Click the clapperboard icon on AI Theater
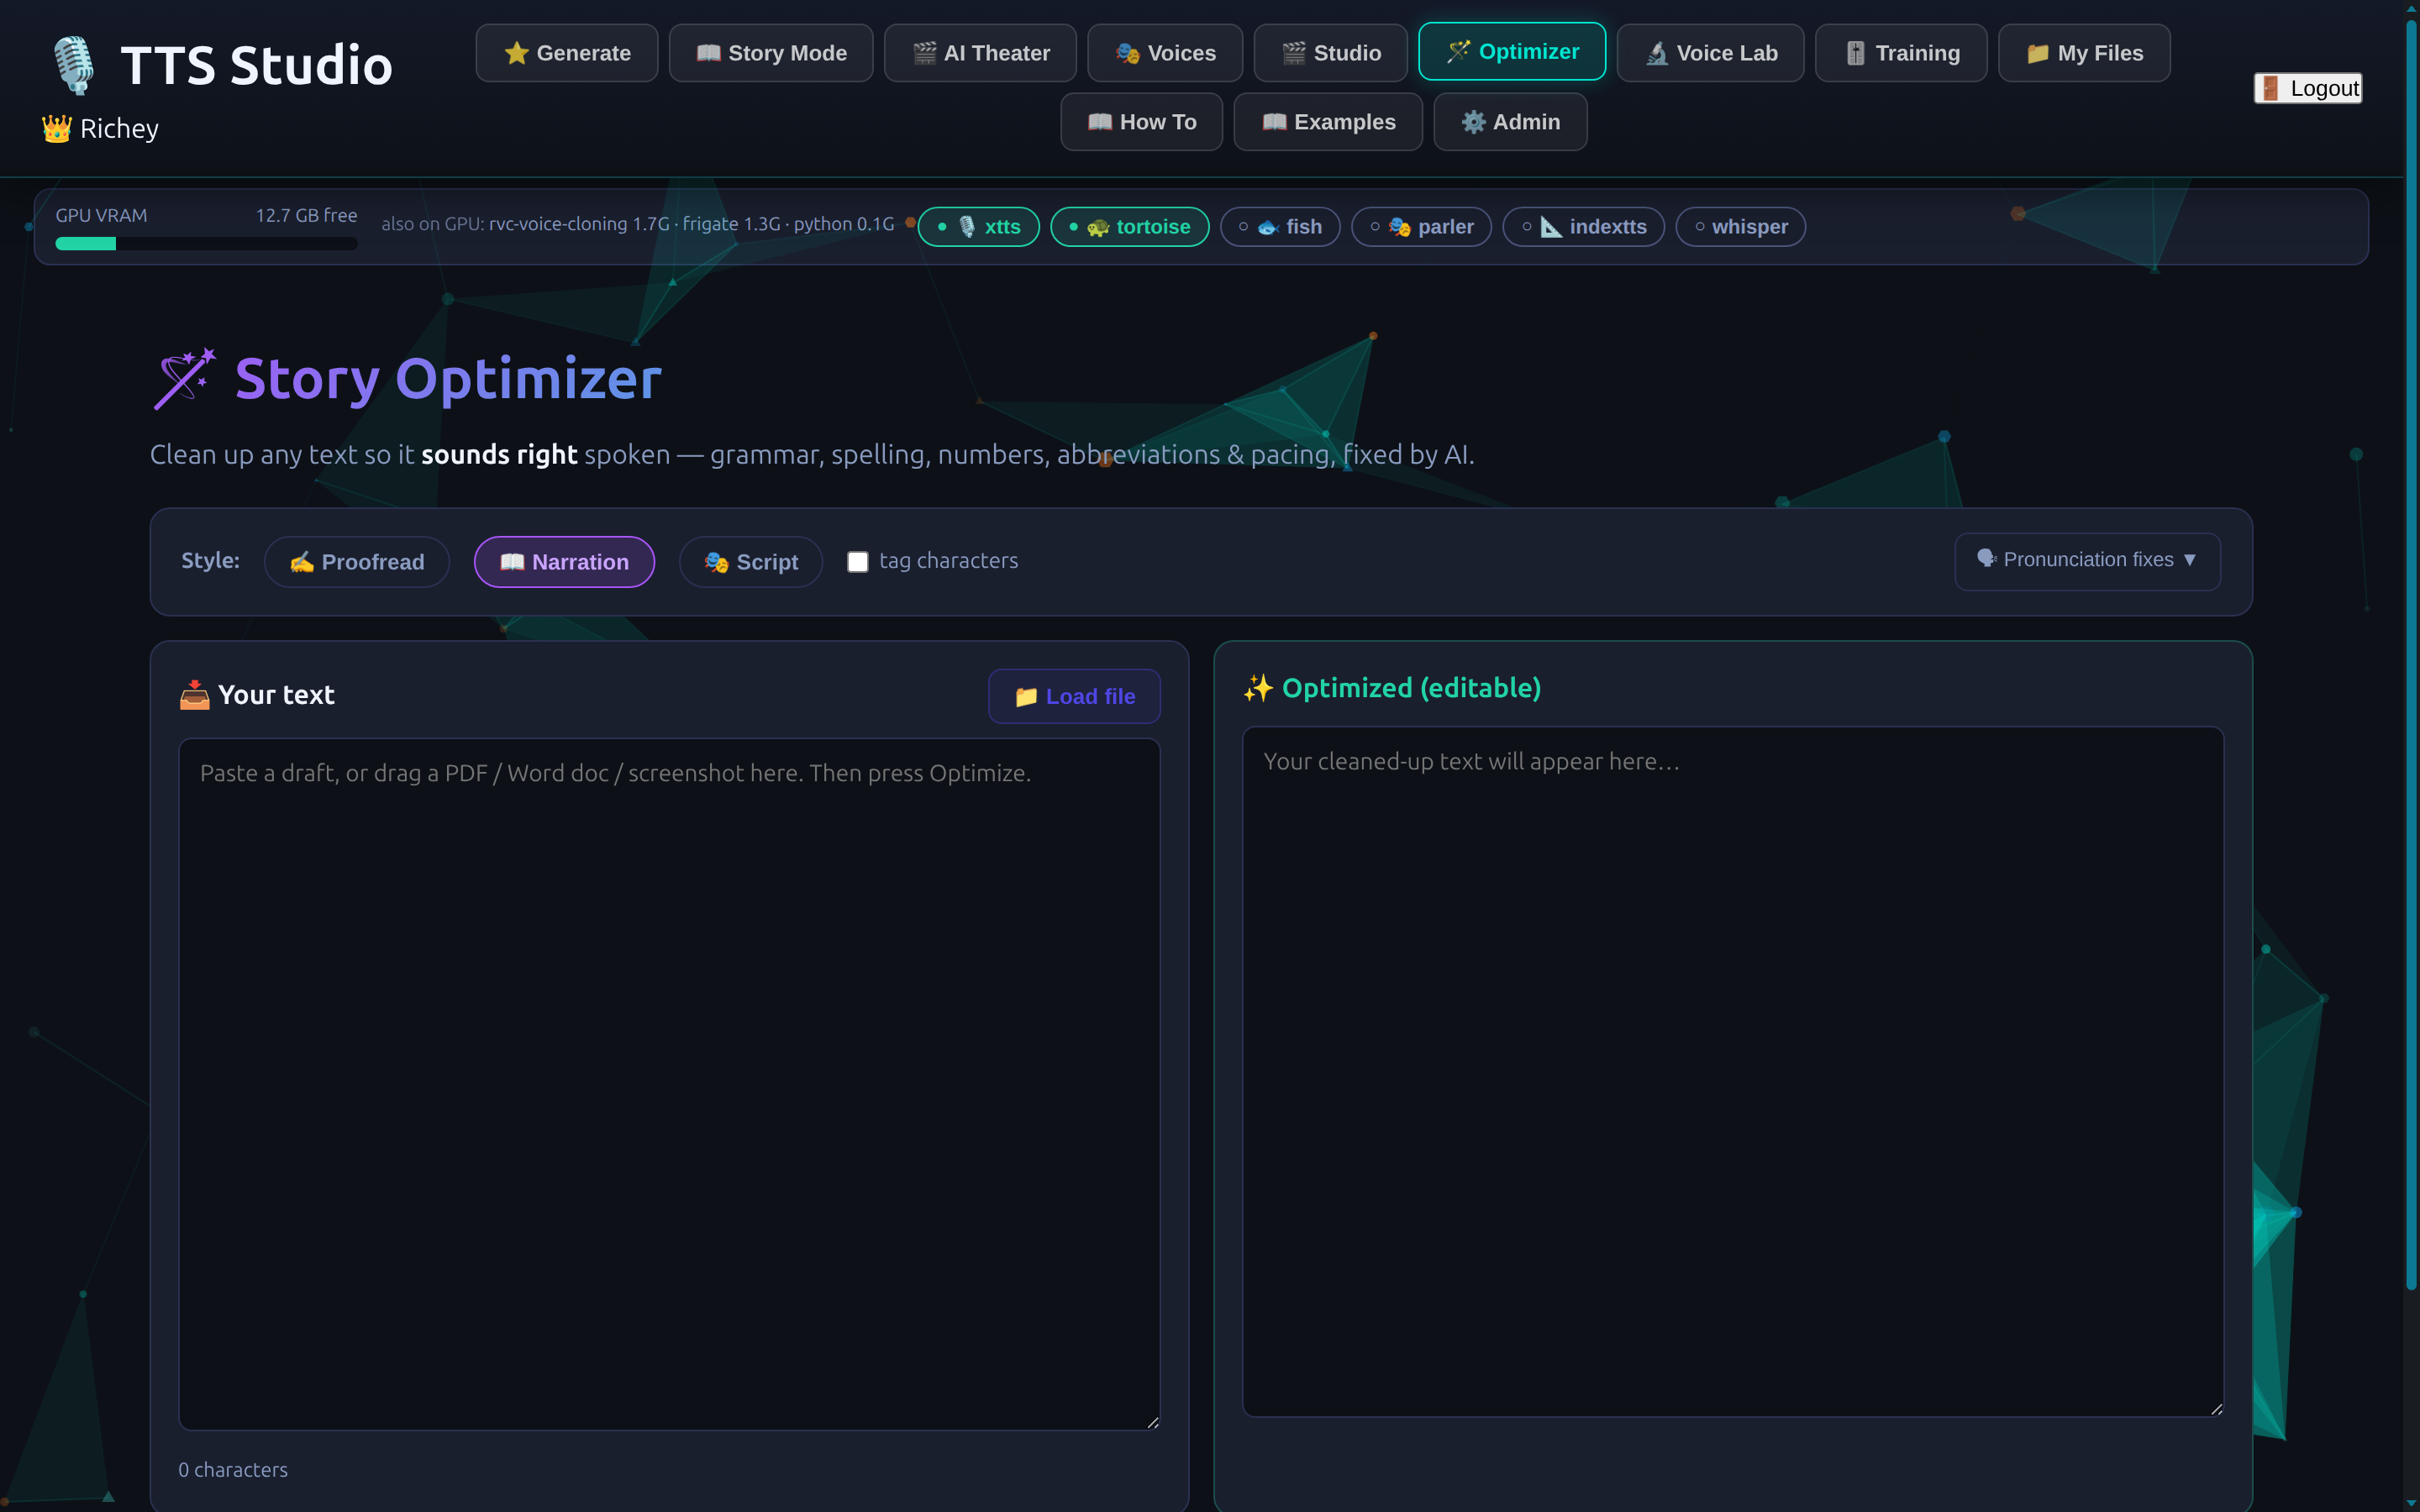The height and width of the screenshot is (1512, 2420). [925, 53]
